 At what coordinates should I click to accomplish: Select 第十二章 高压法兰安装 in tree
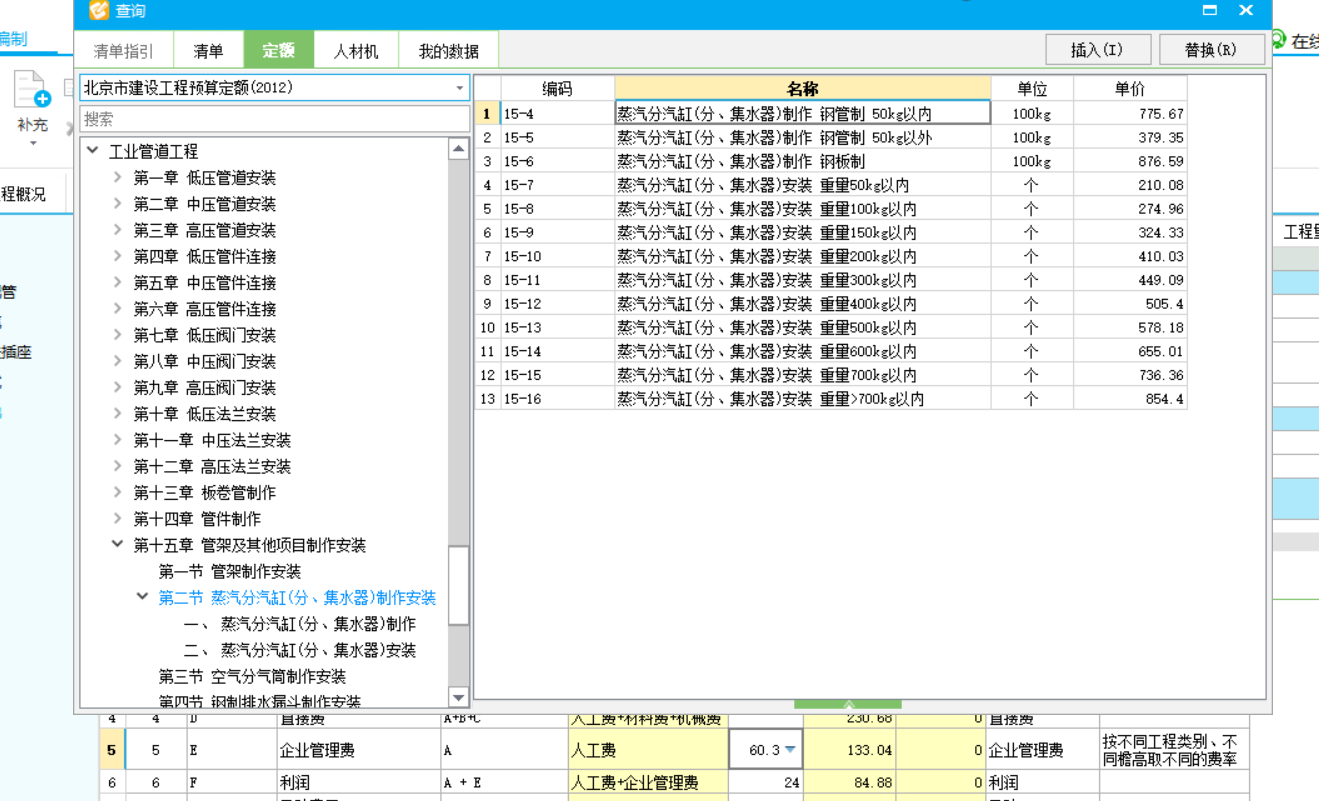213,466
